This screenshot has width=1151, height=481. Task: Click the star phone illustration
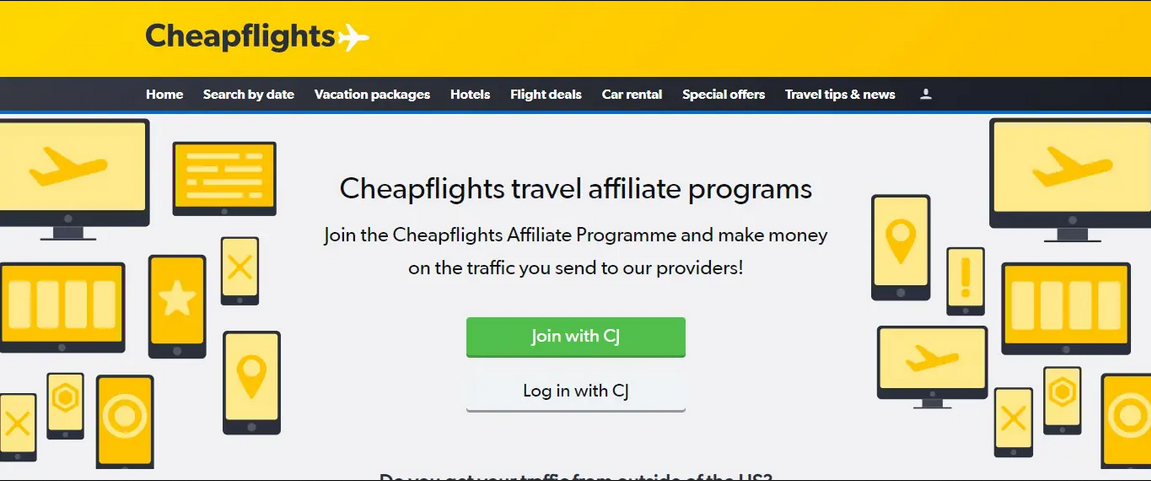tap(177, 306)
